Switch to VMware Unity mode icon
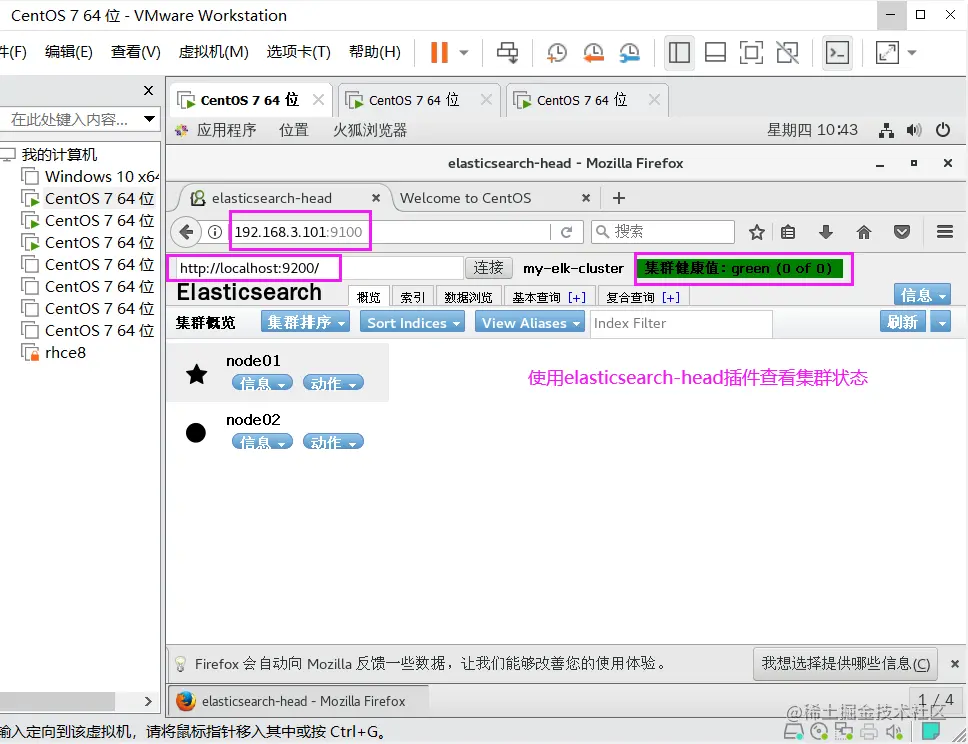 click(x=788, y=52)
